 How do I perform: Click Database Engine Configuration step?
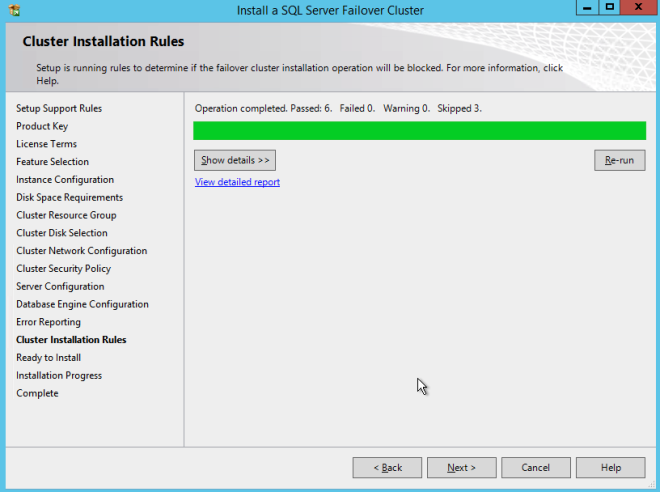pyautogui.click(x=82, y=304)
